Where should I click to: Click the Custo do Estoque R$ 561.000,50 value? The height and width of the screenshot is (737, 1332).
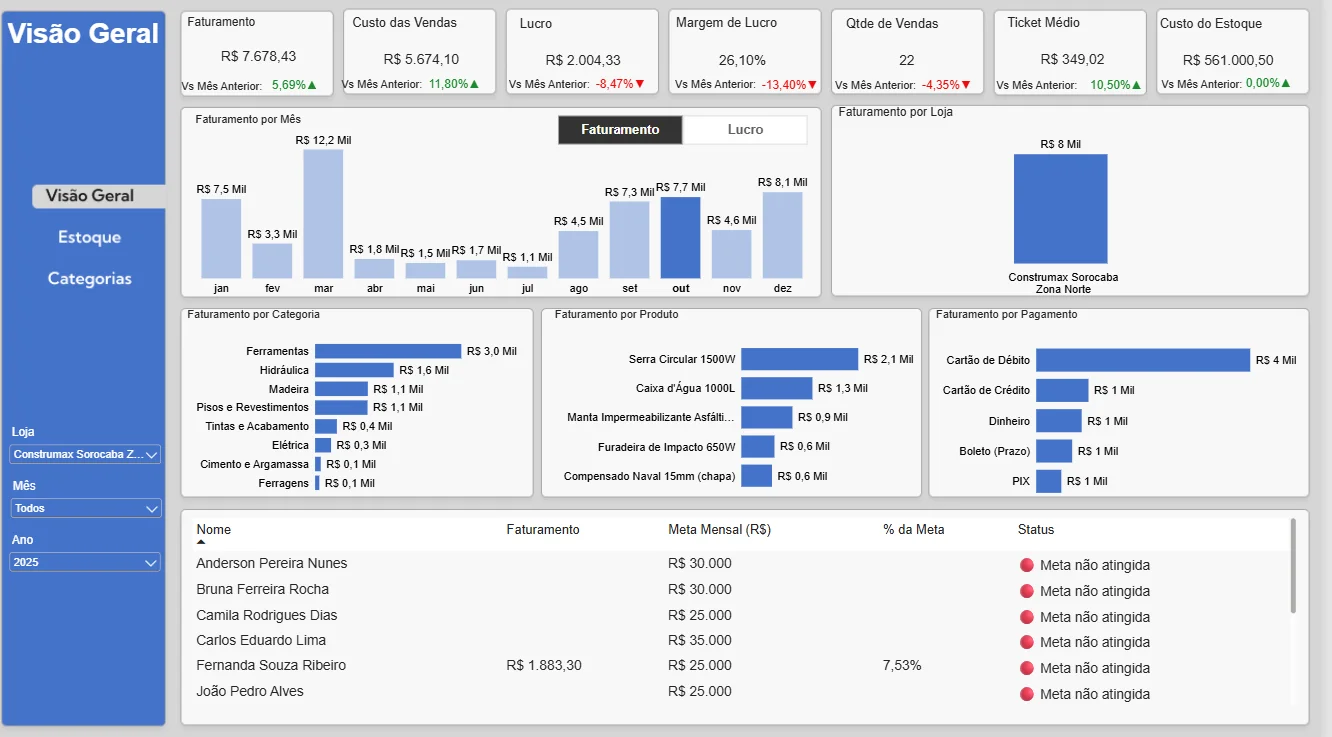1228,60
